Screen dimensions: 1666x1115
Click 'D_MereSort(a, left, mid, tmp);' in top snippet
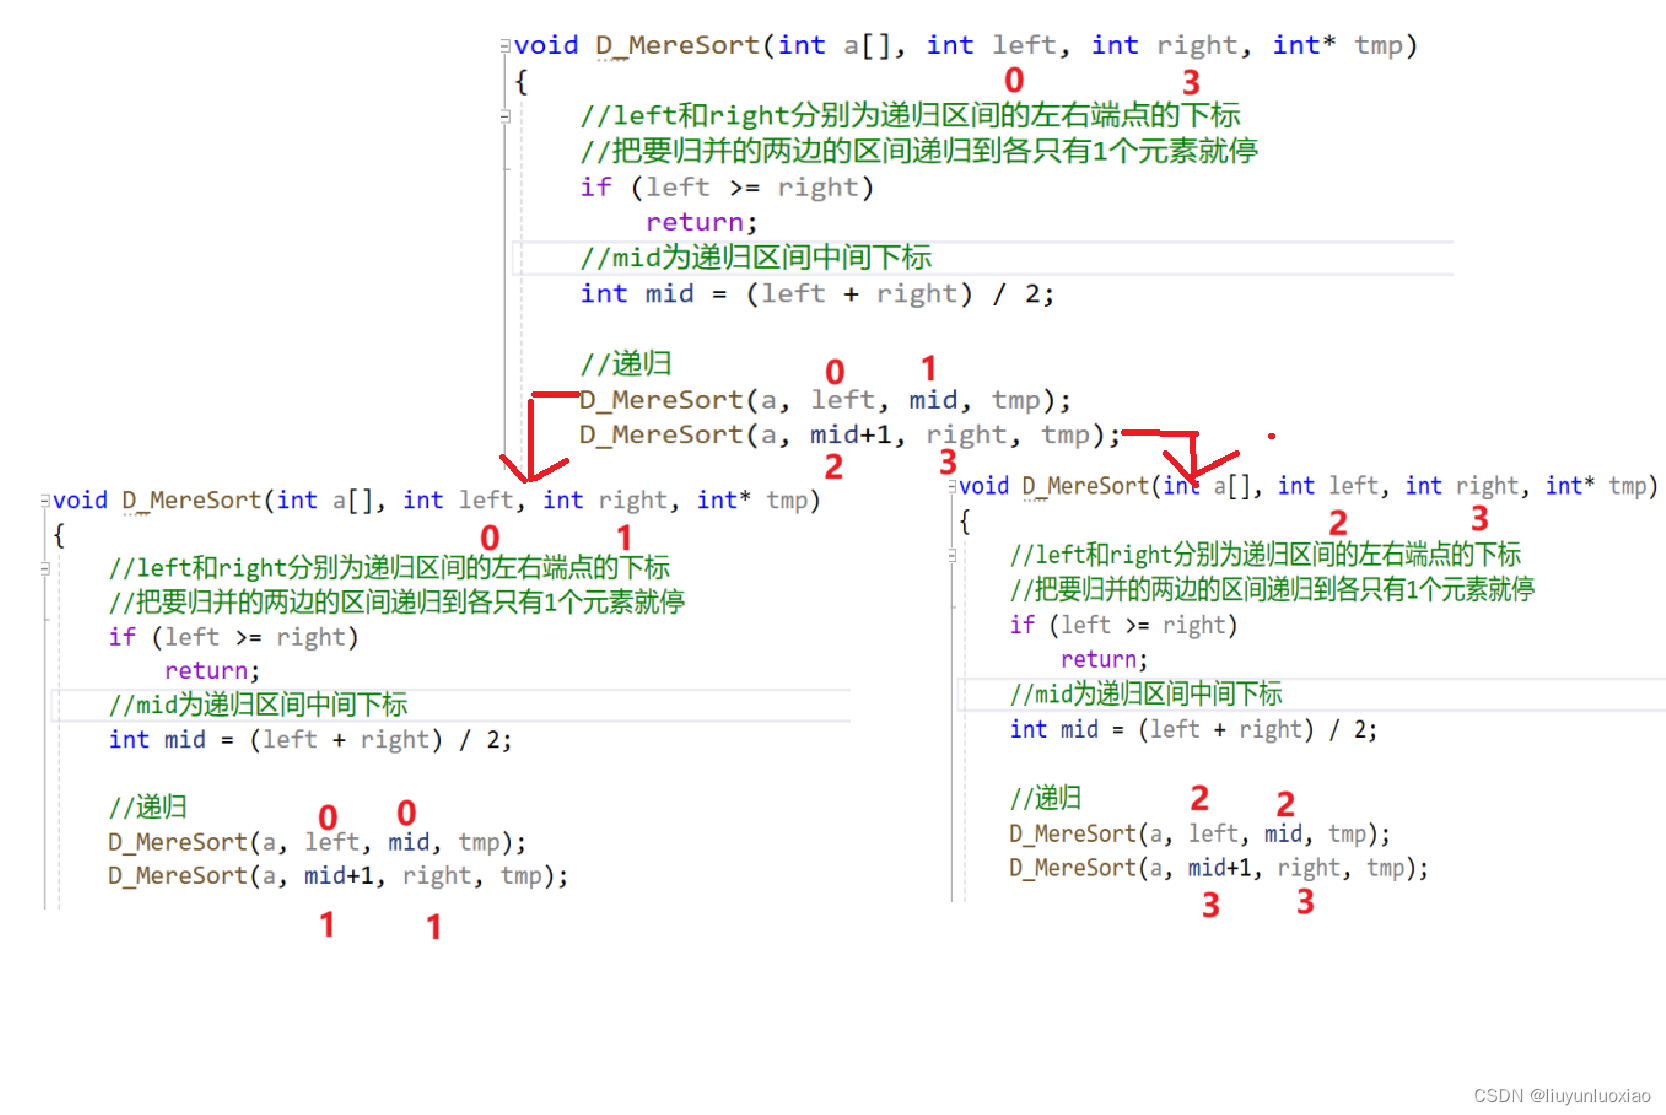(x=825, y=400)
